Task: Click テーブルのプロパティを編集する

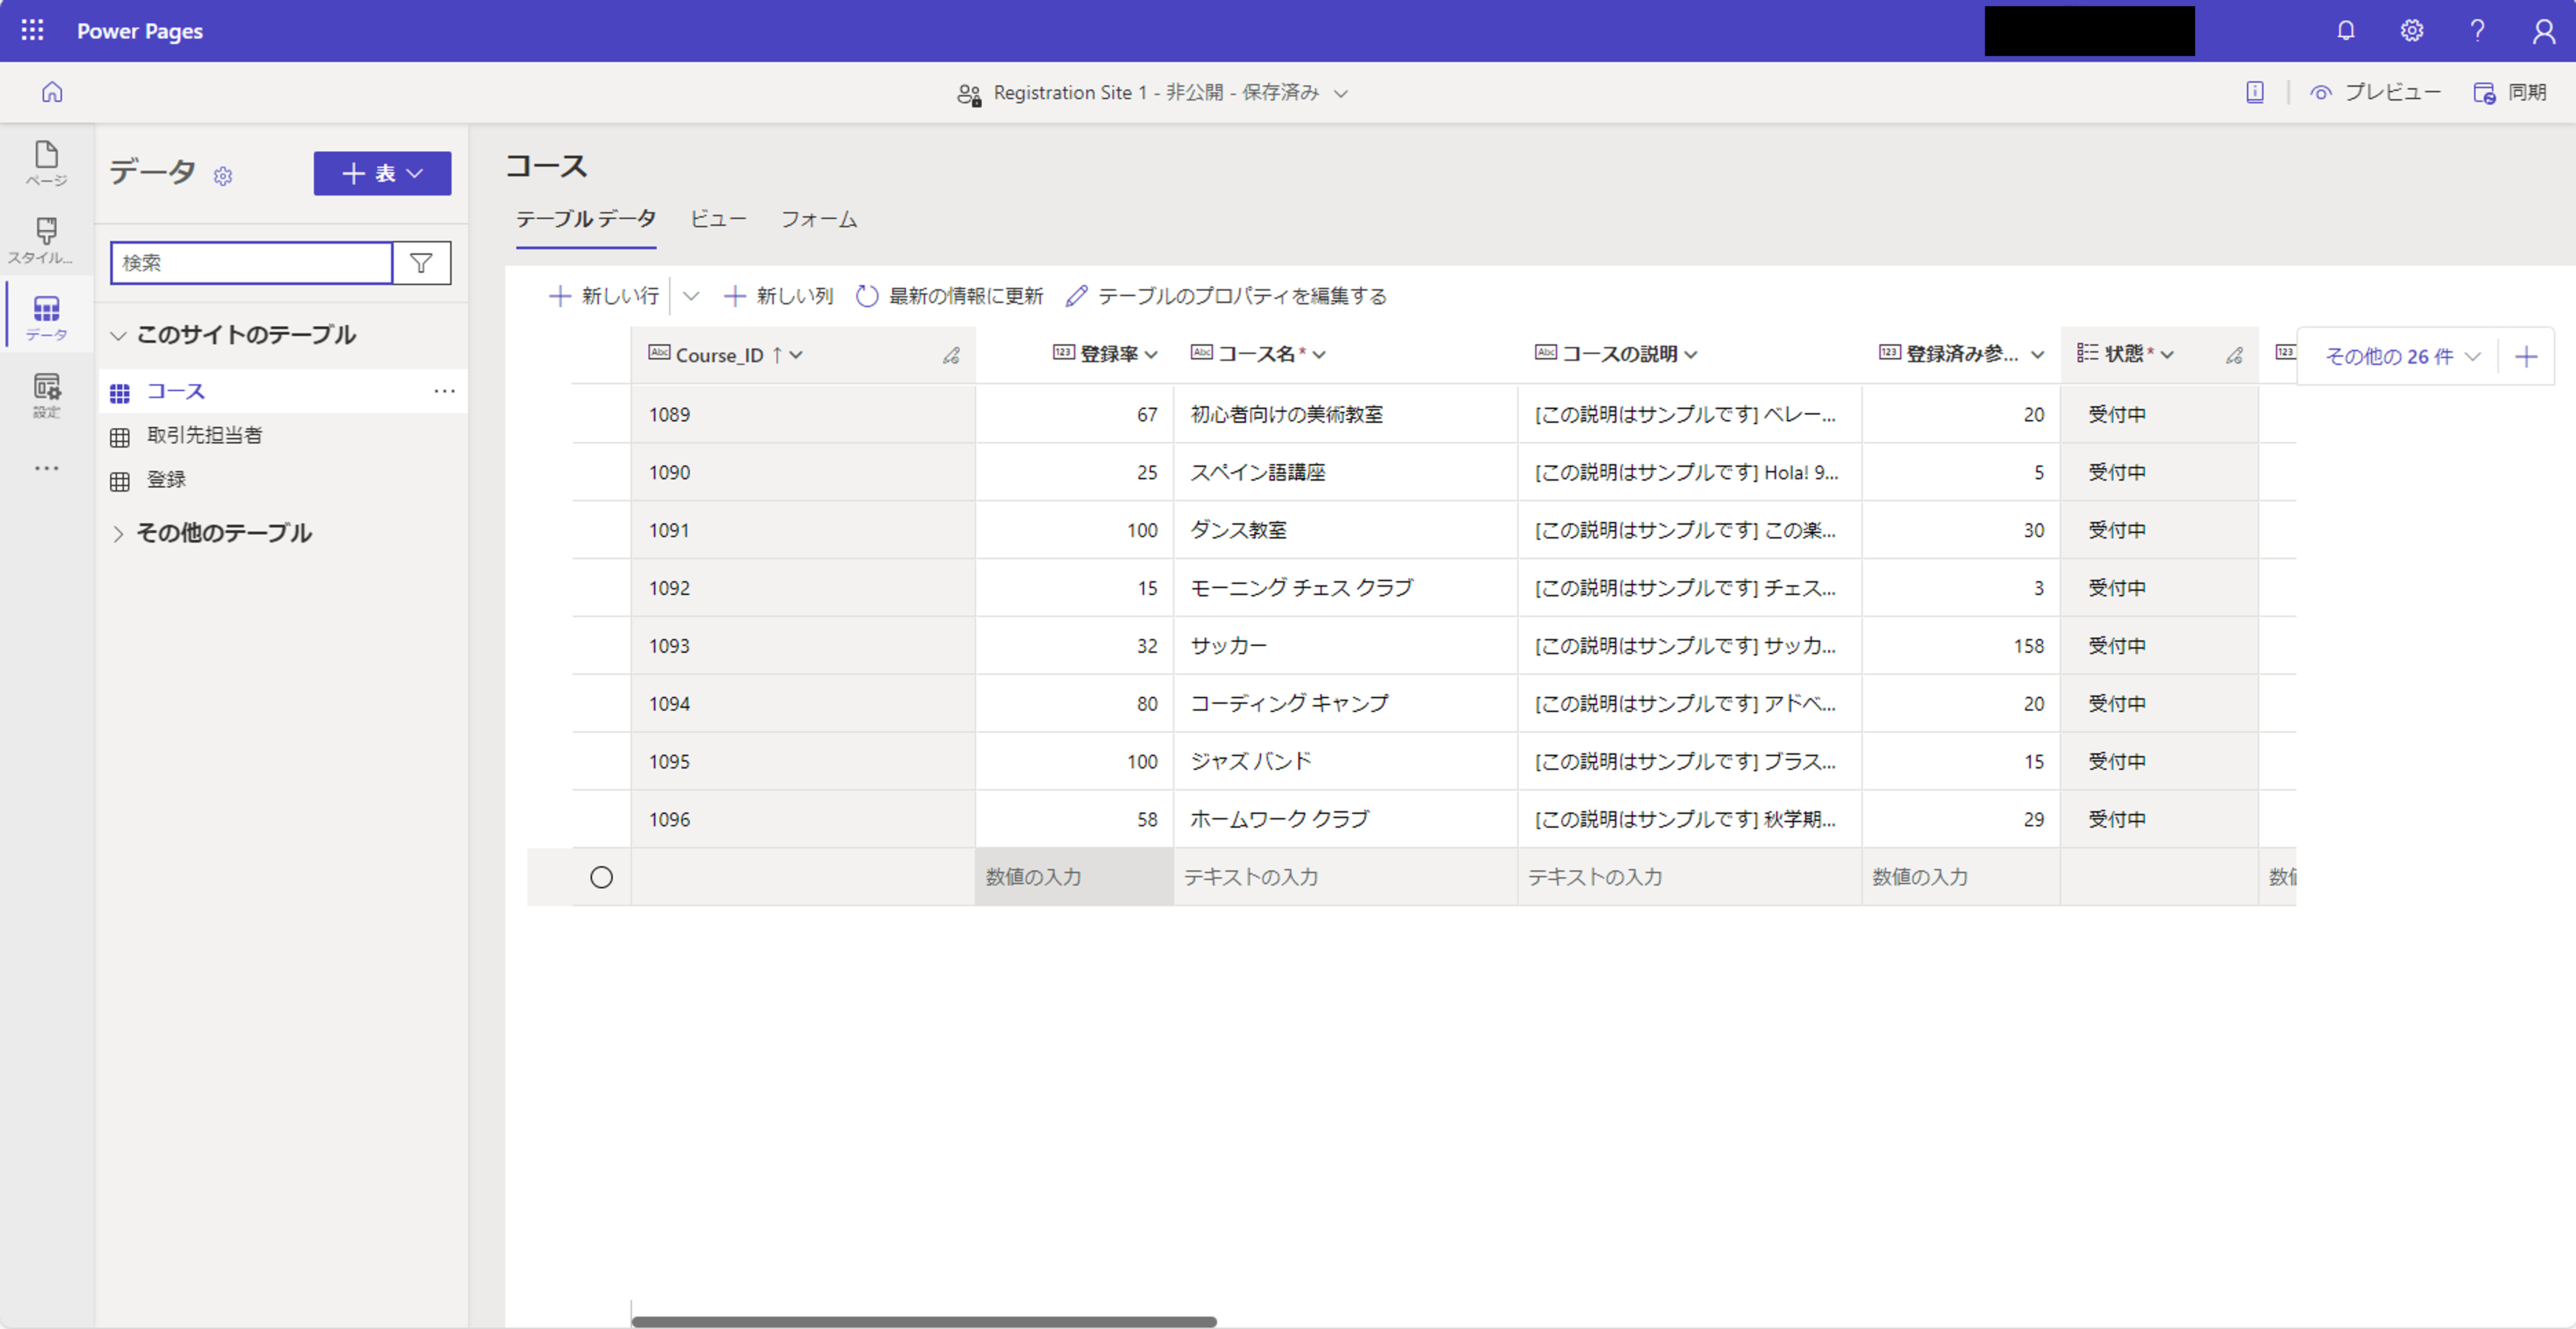Action: point(1227,296)
